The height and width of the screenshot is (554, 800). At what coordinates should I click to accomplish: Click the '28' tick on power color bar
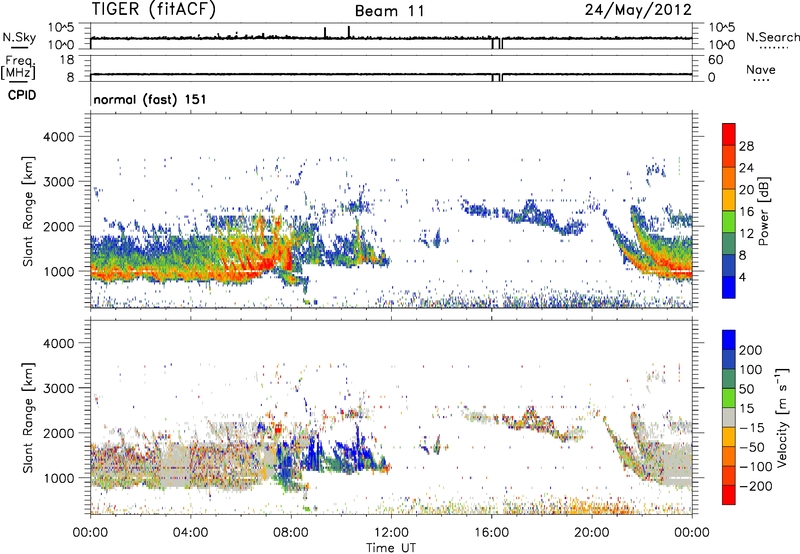(746, 146)
